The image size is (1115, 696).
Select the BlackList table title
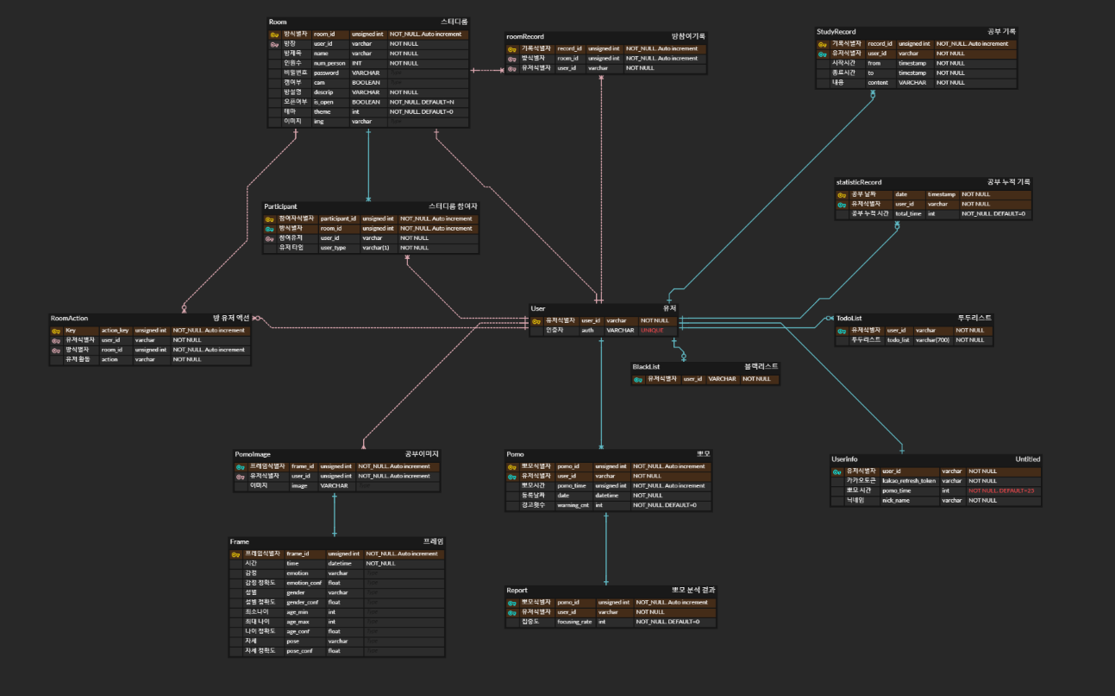click(x=646, y=367)
